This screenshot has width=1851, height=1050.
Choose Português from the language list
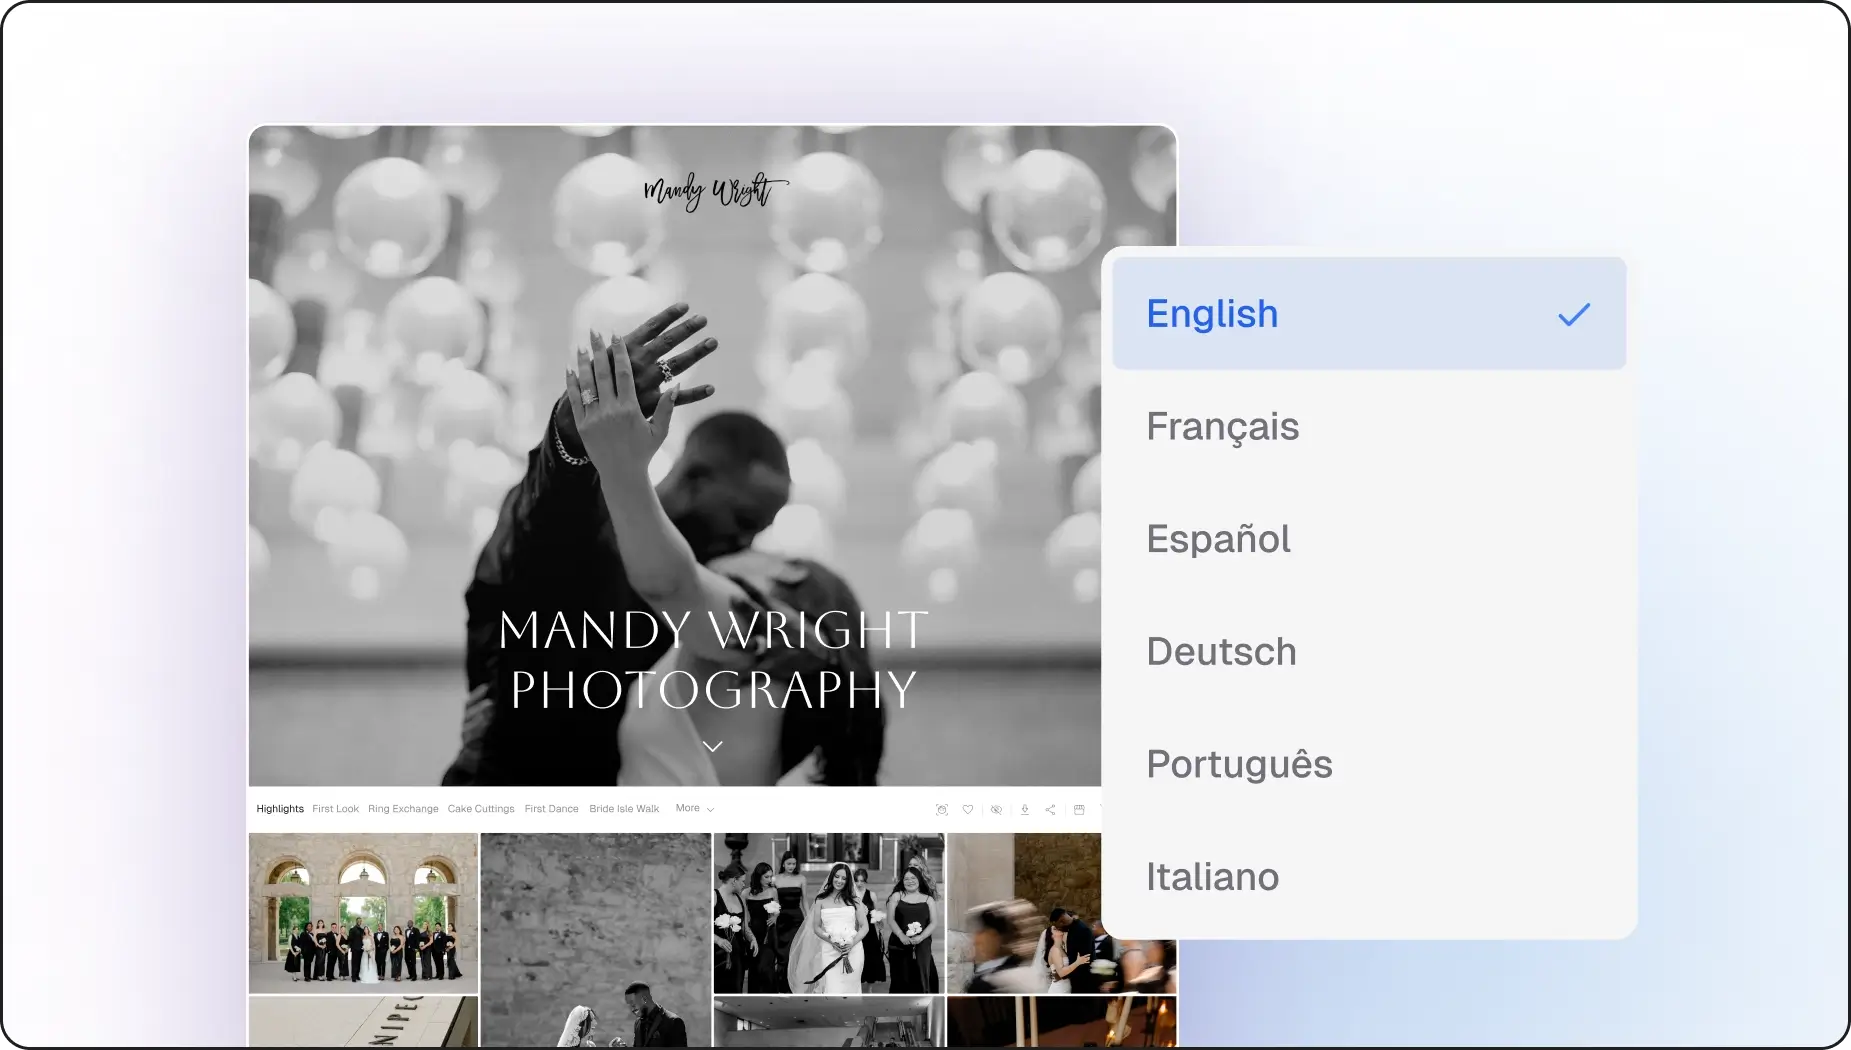point(1369,764)
